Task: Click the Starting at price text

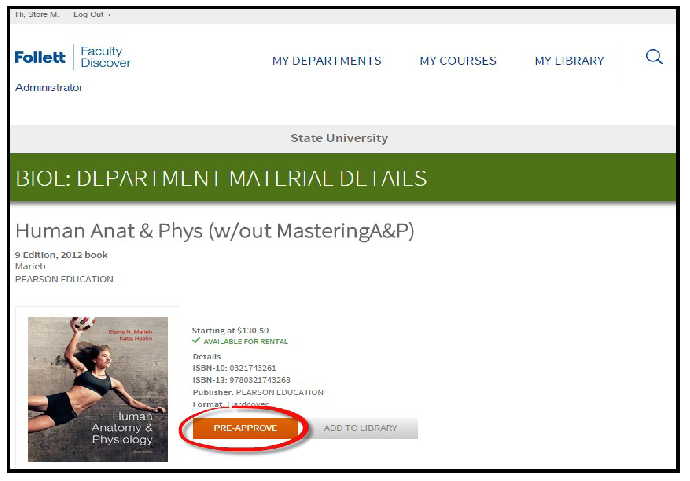Action: [230, 330]
